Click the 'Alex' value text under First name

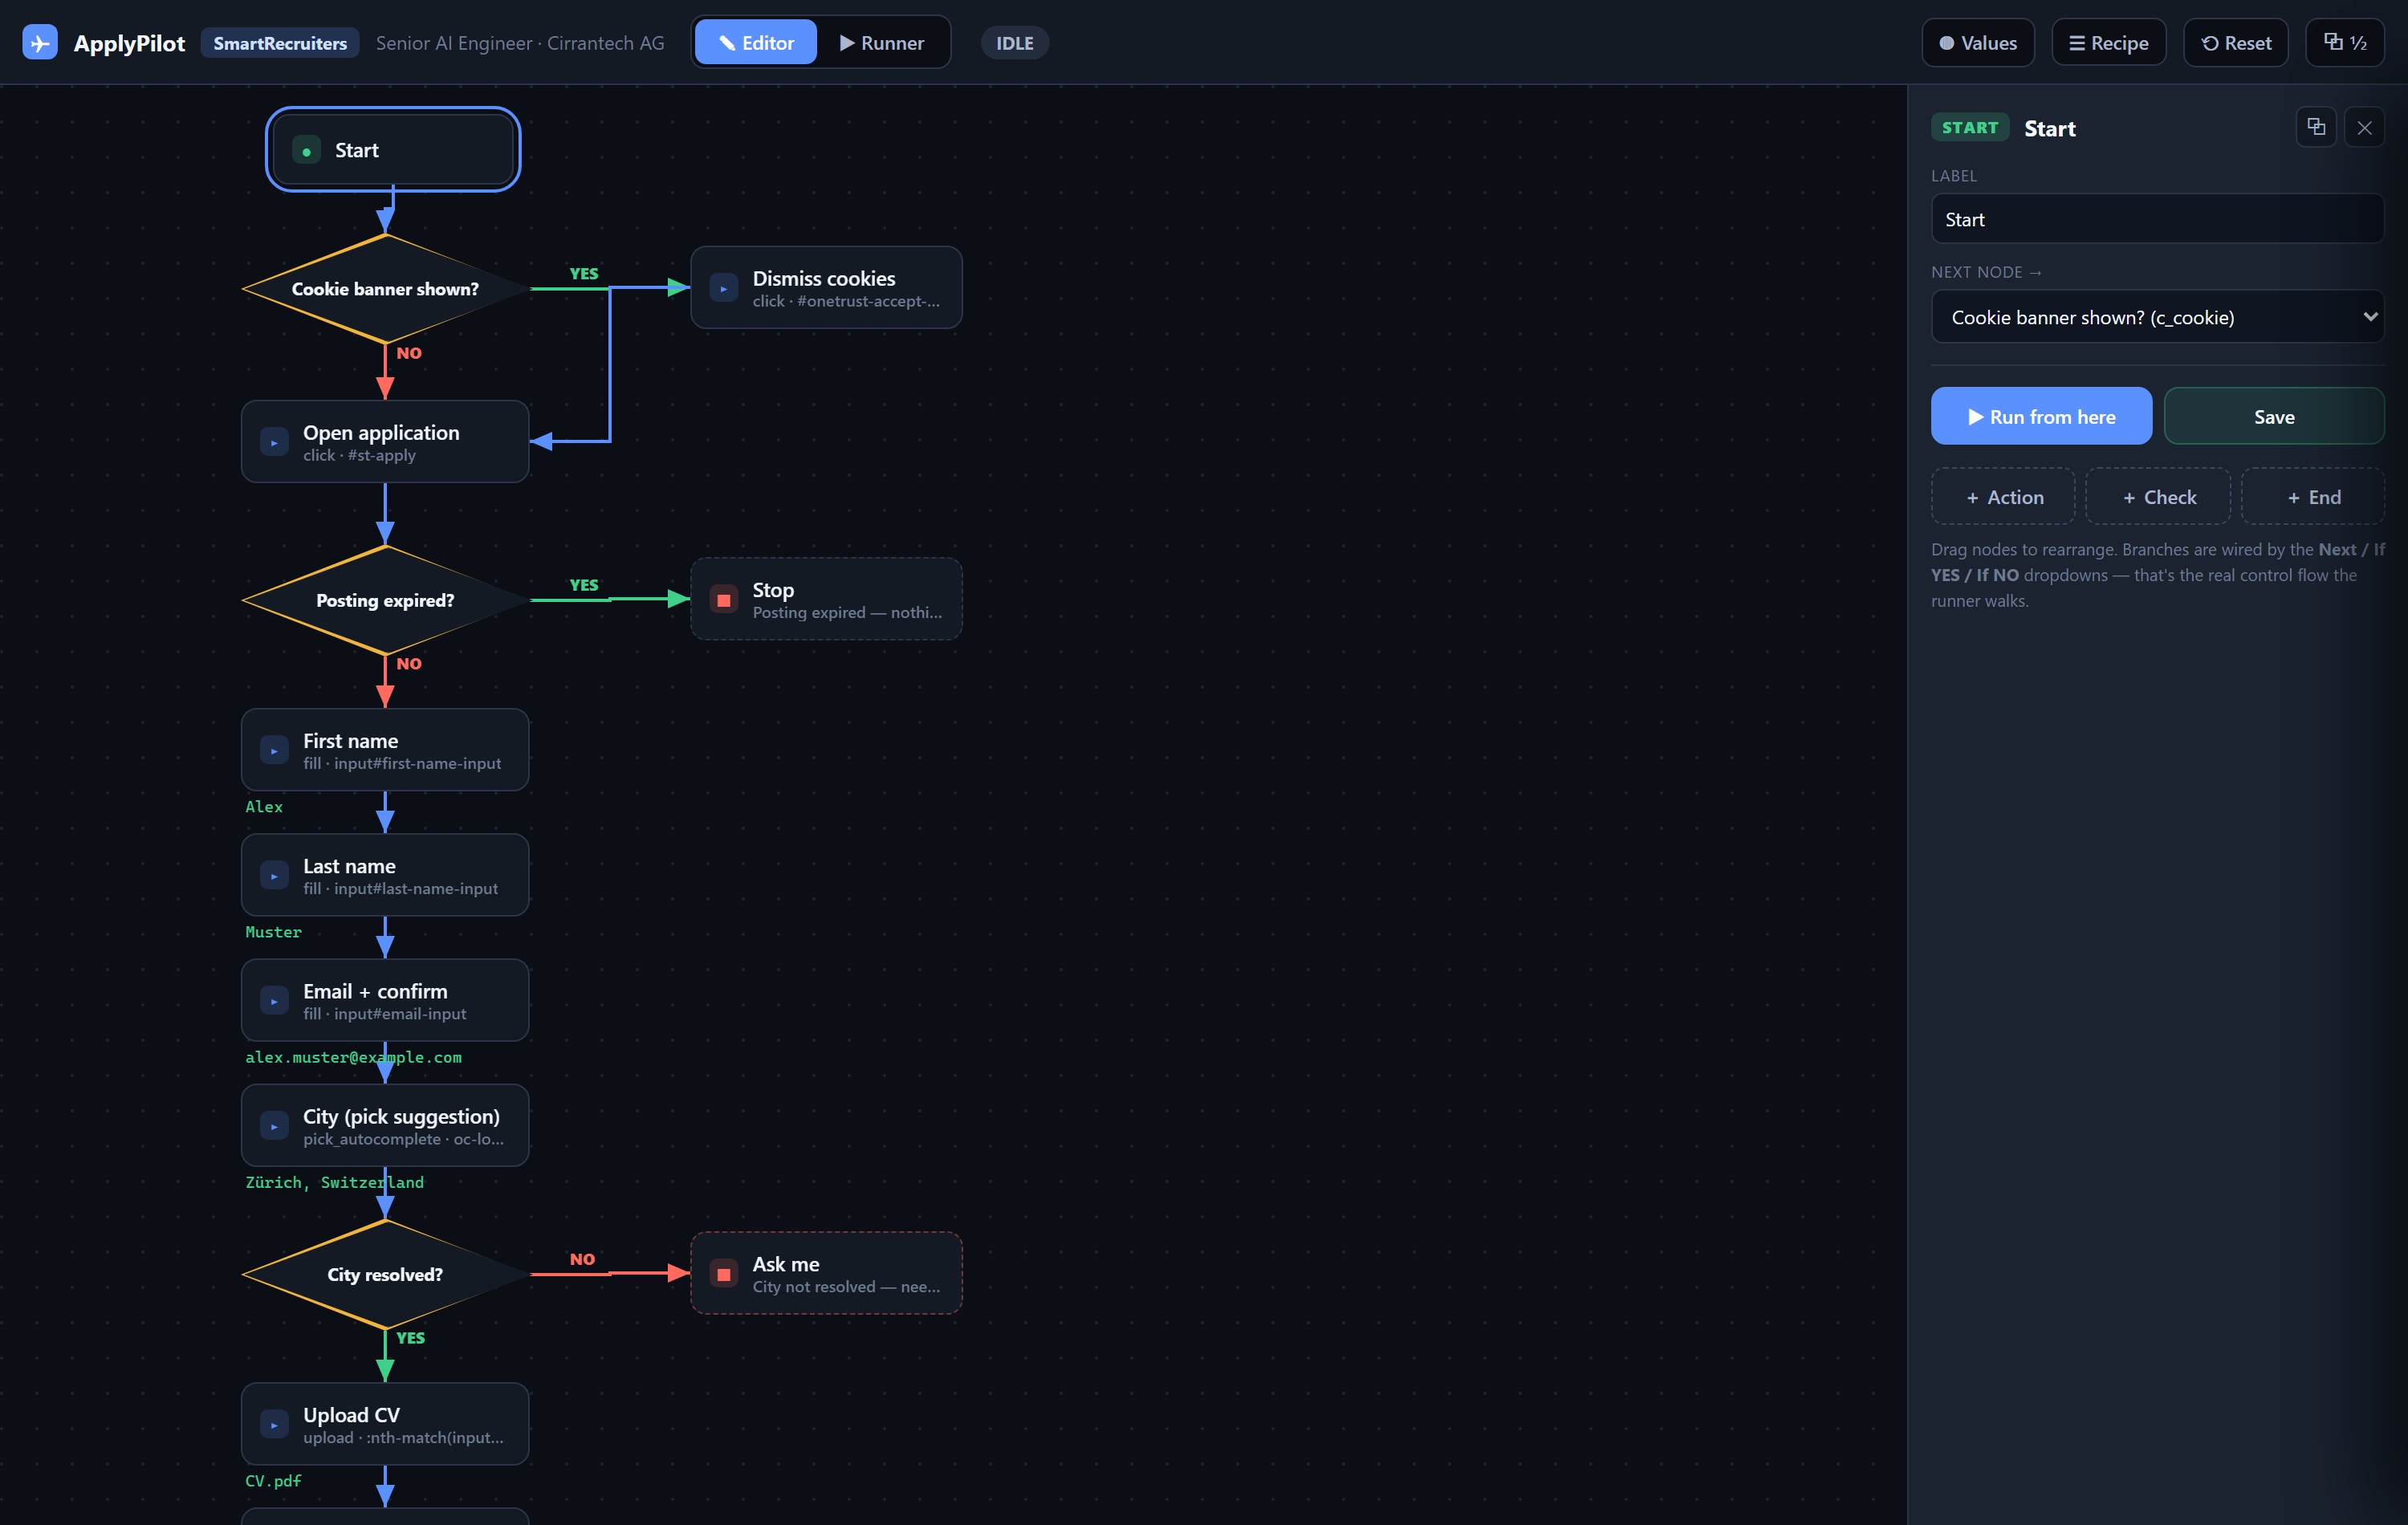tap(264, 807)
